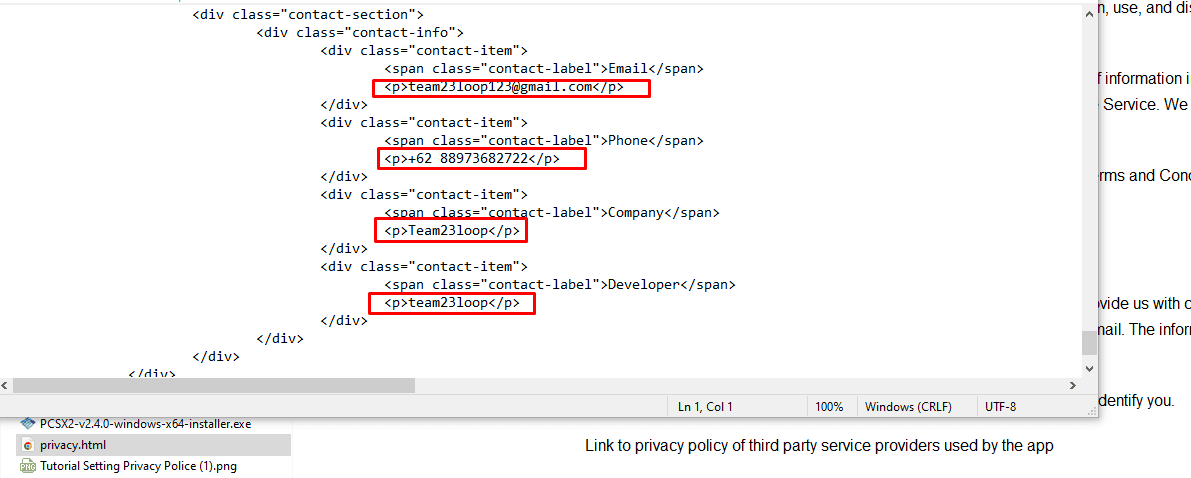This screenshot has width=1191, height=478.
Task: Select the privacy.html file name
Action: click(x=73, y=445)
